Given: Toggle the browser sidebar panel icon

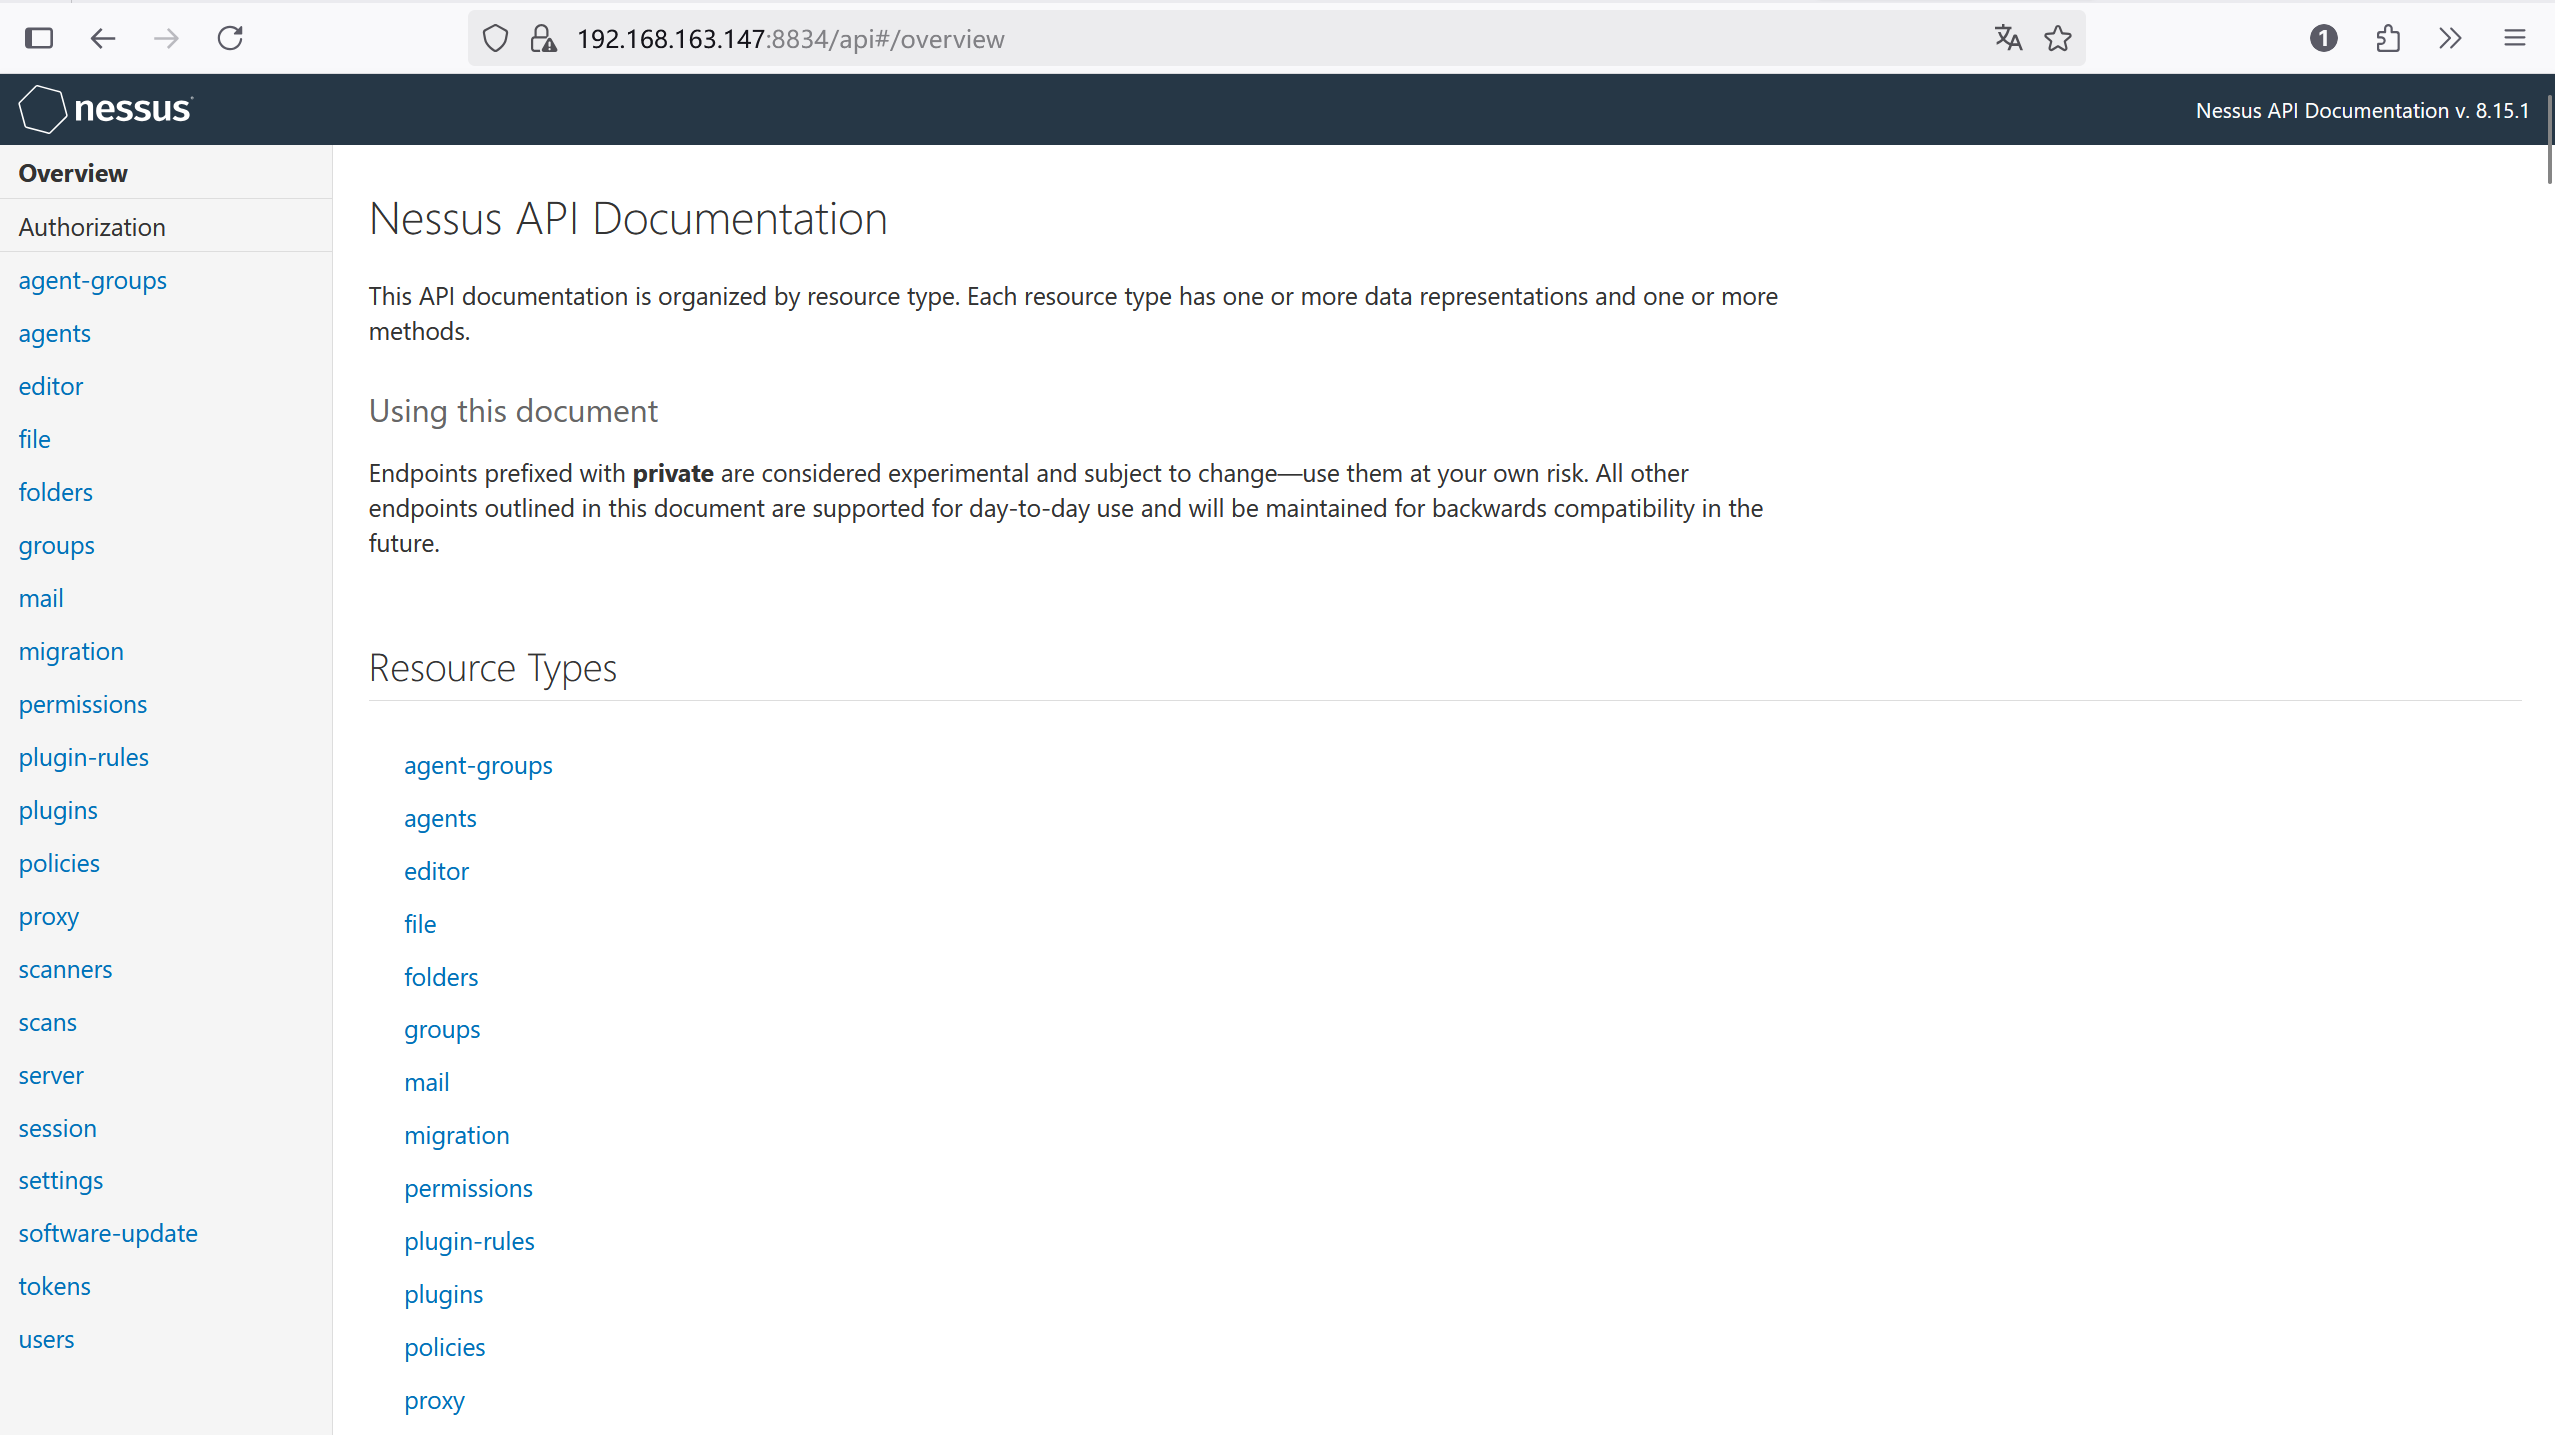Looking at the screenshot, I should [x=39, y=39].
